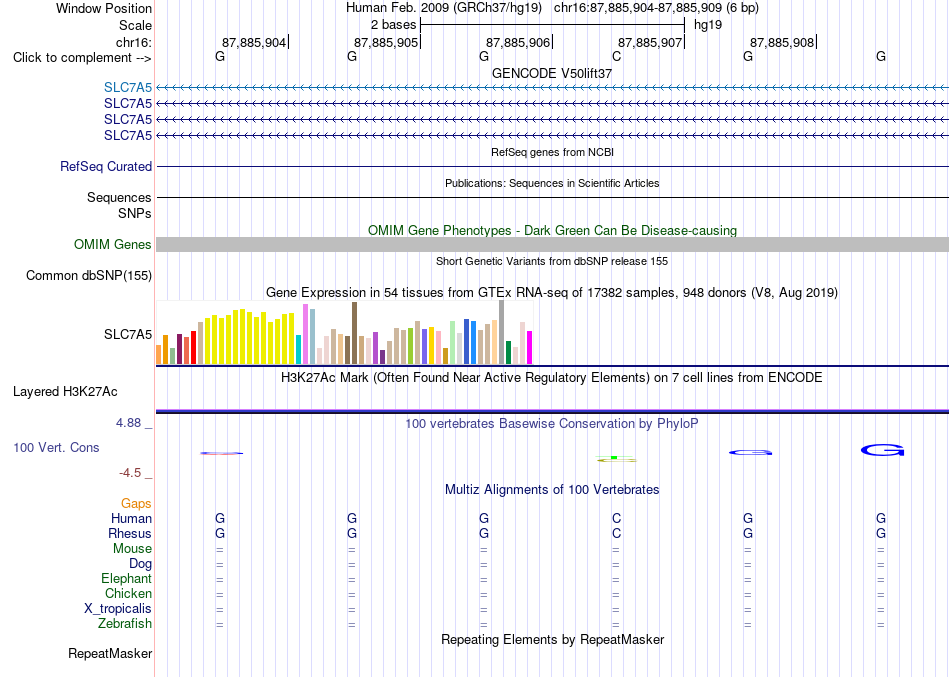Select the Elephant species label
The image size is (950, 677).
click(127, 578)
